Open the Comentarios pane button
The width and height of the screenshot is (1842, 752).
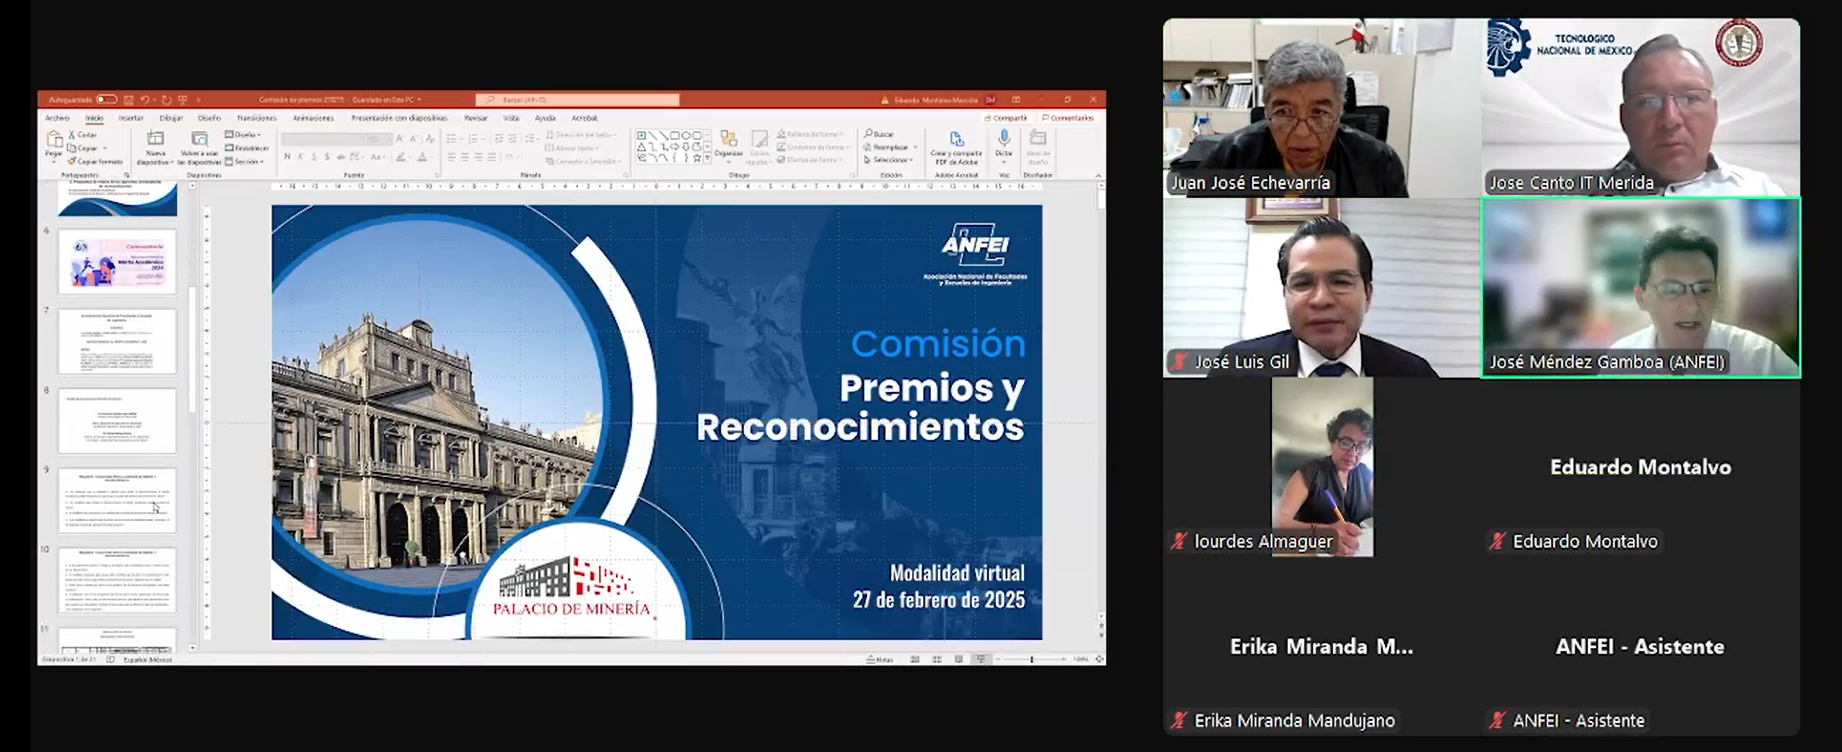[x=1068, y=118]
